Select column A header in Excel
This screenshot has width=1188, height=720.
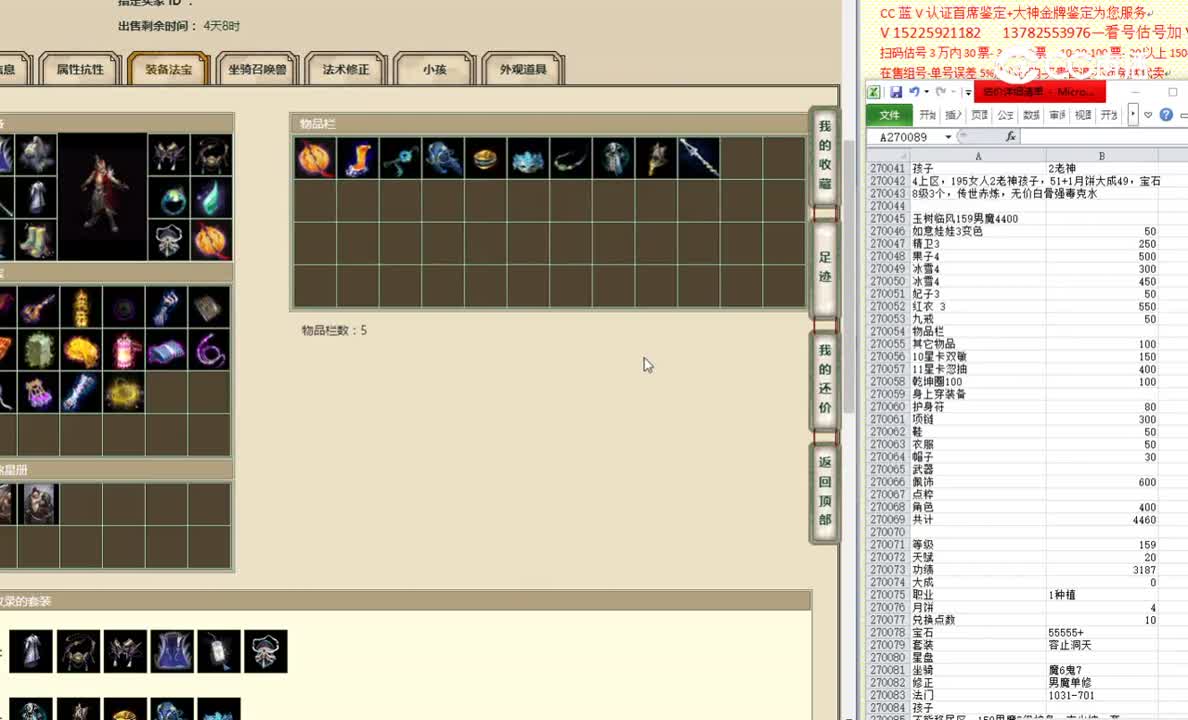pos(977,155)
